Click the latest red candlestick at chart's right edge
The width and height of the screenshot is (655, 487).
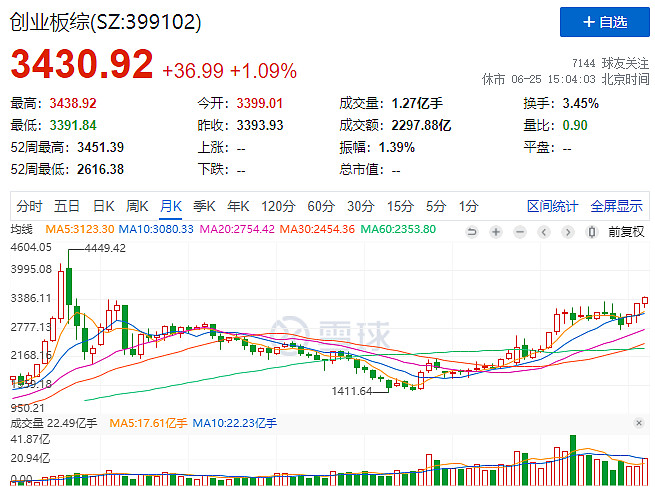point(645,300)
